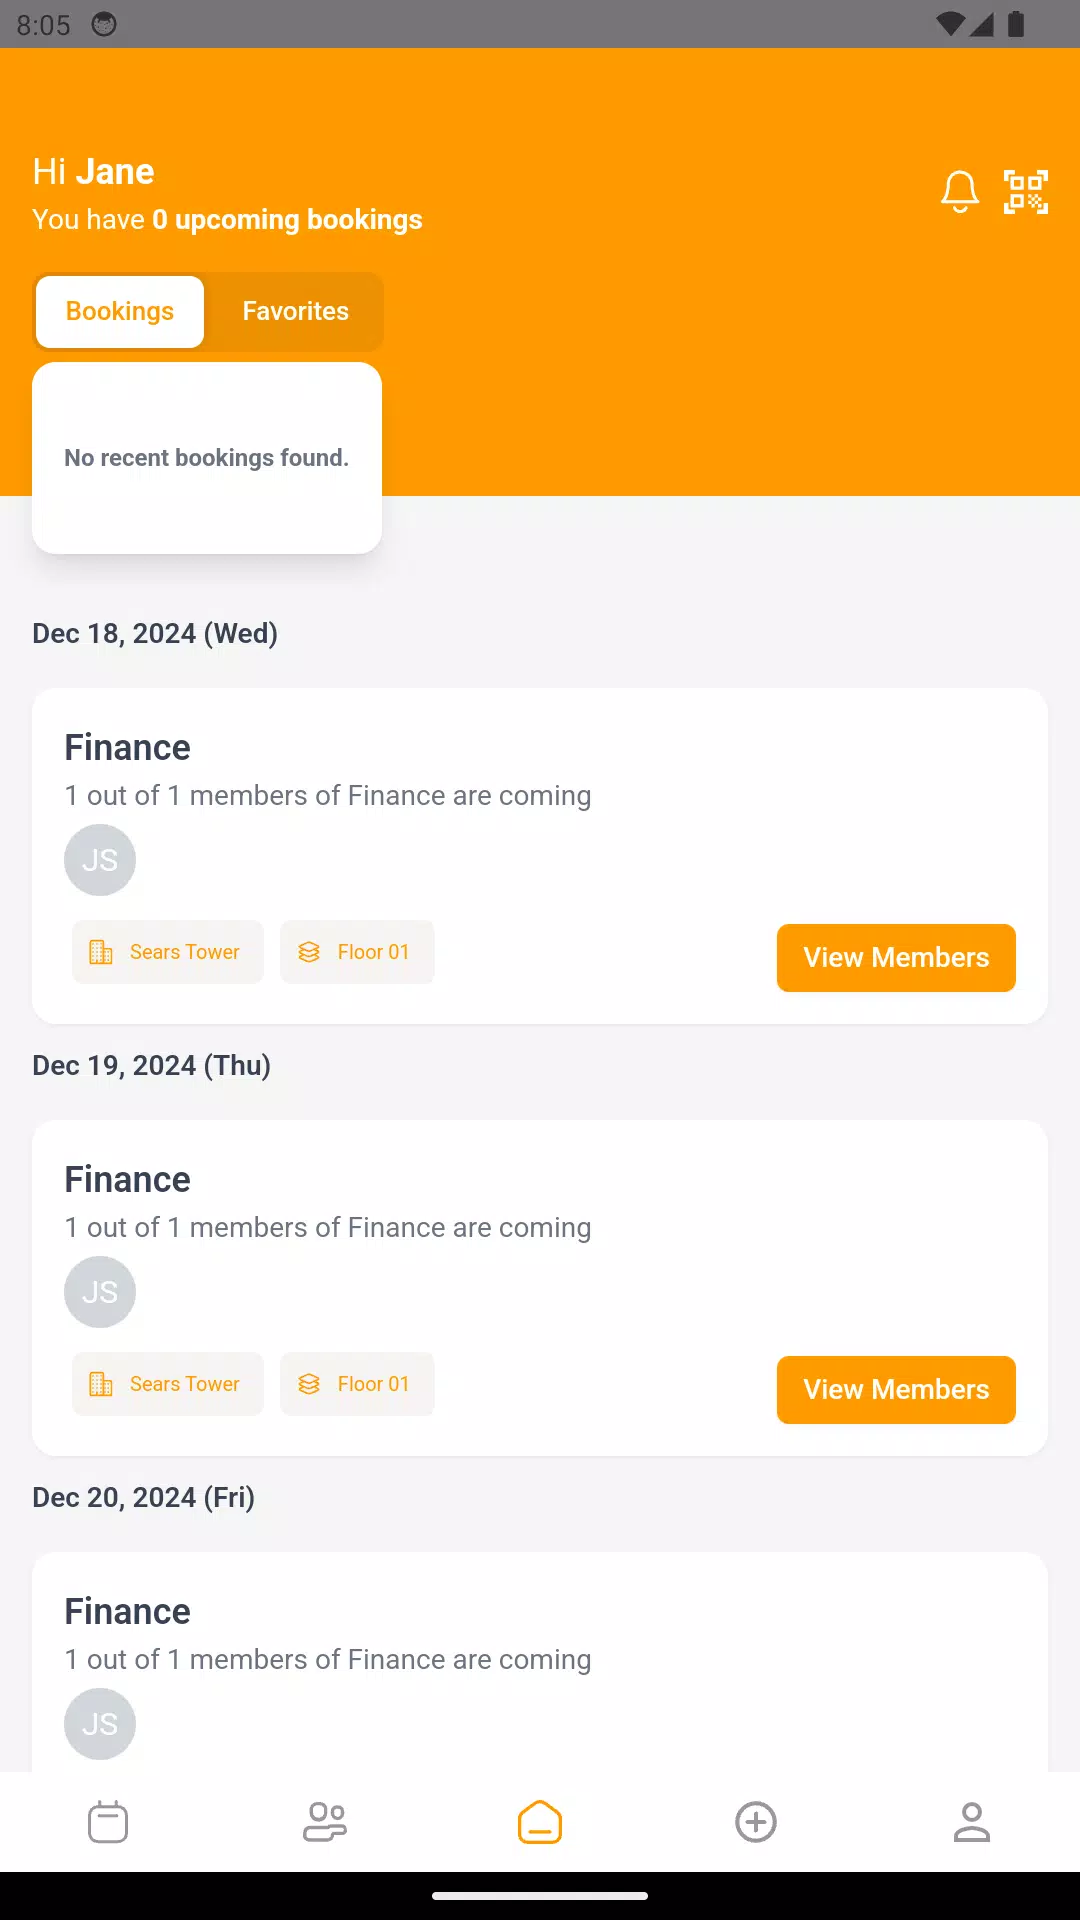Open the profile icon in bottom bar
Viewport: 1080px width, 1920px height.
(x=972, y=1822)
